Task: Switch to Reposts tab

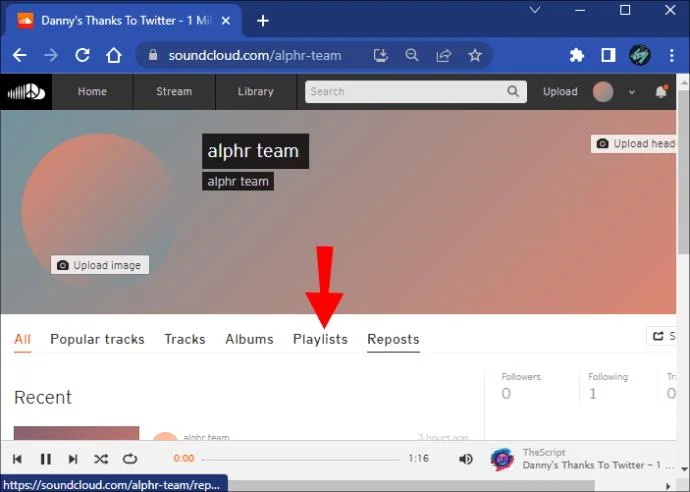Action: [393, 339]
